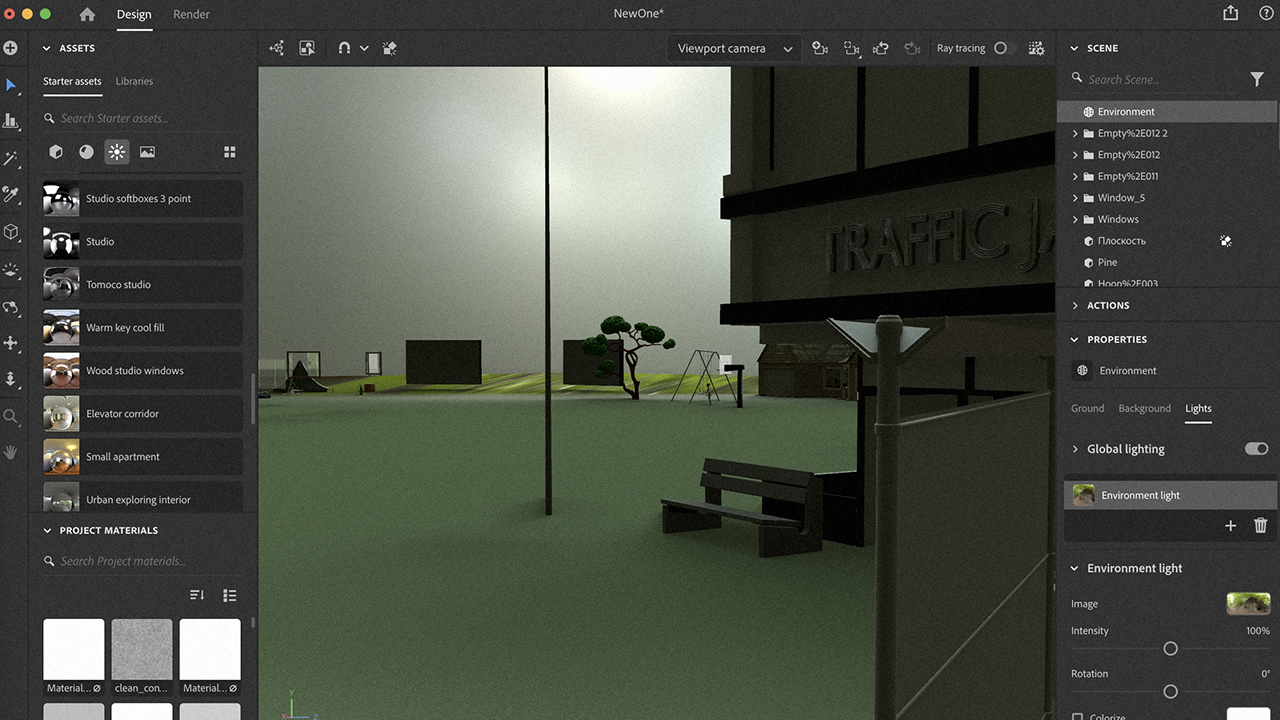The image size is (1280, 720).
Task: Toggle Ray tracing switch
Action: coord(1002,48)
